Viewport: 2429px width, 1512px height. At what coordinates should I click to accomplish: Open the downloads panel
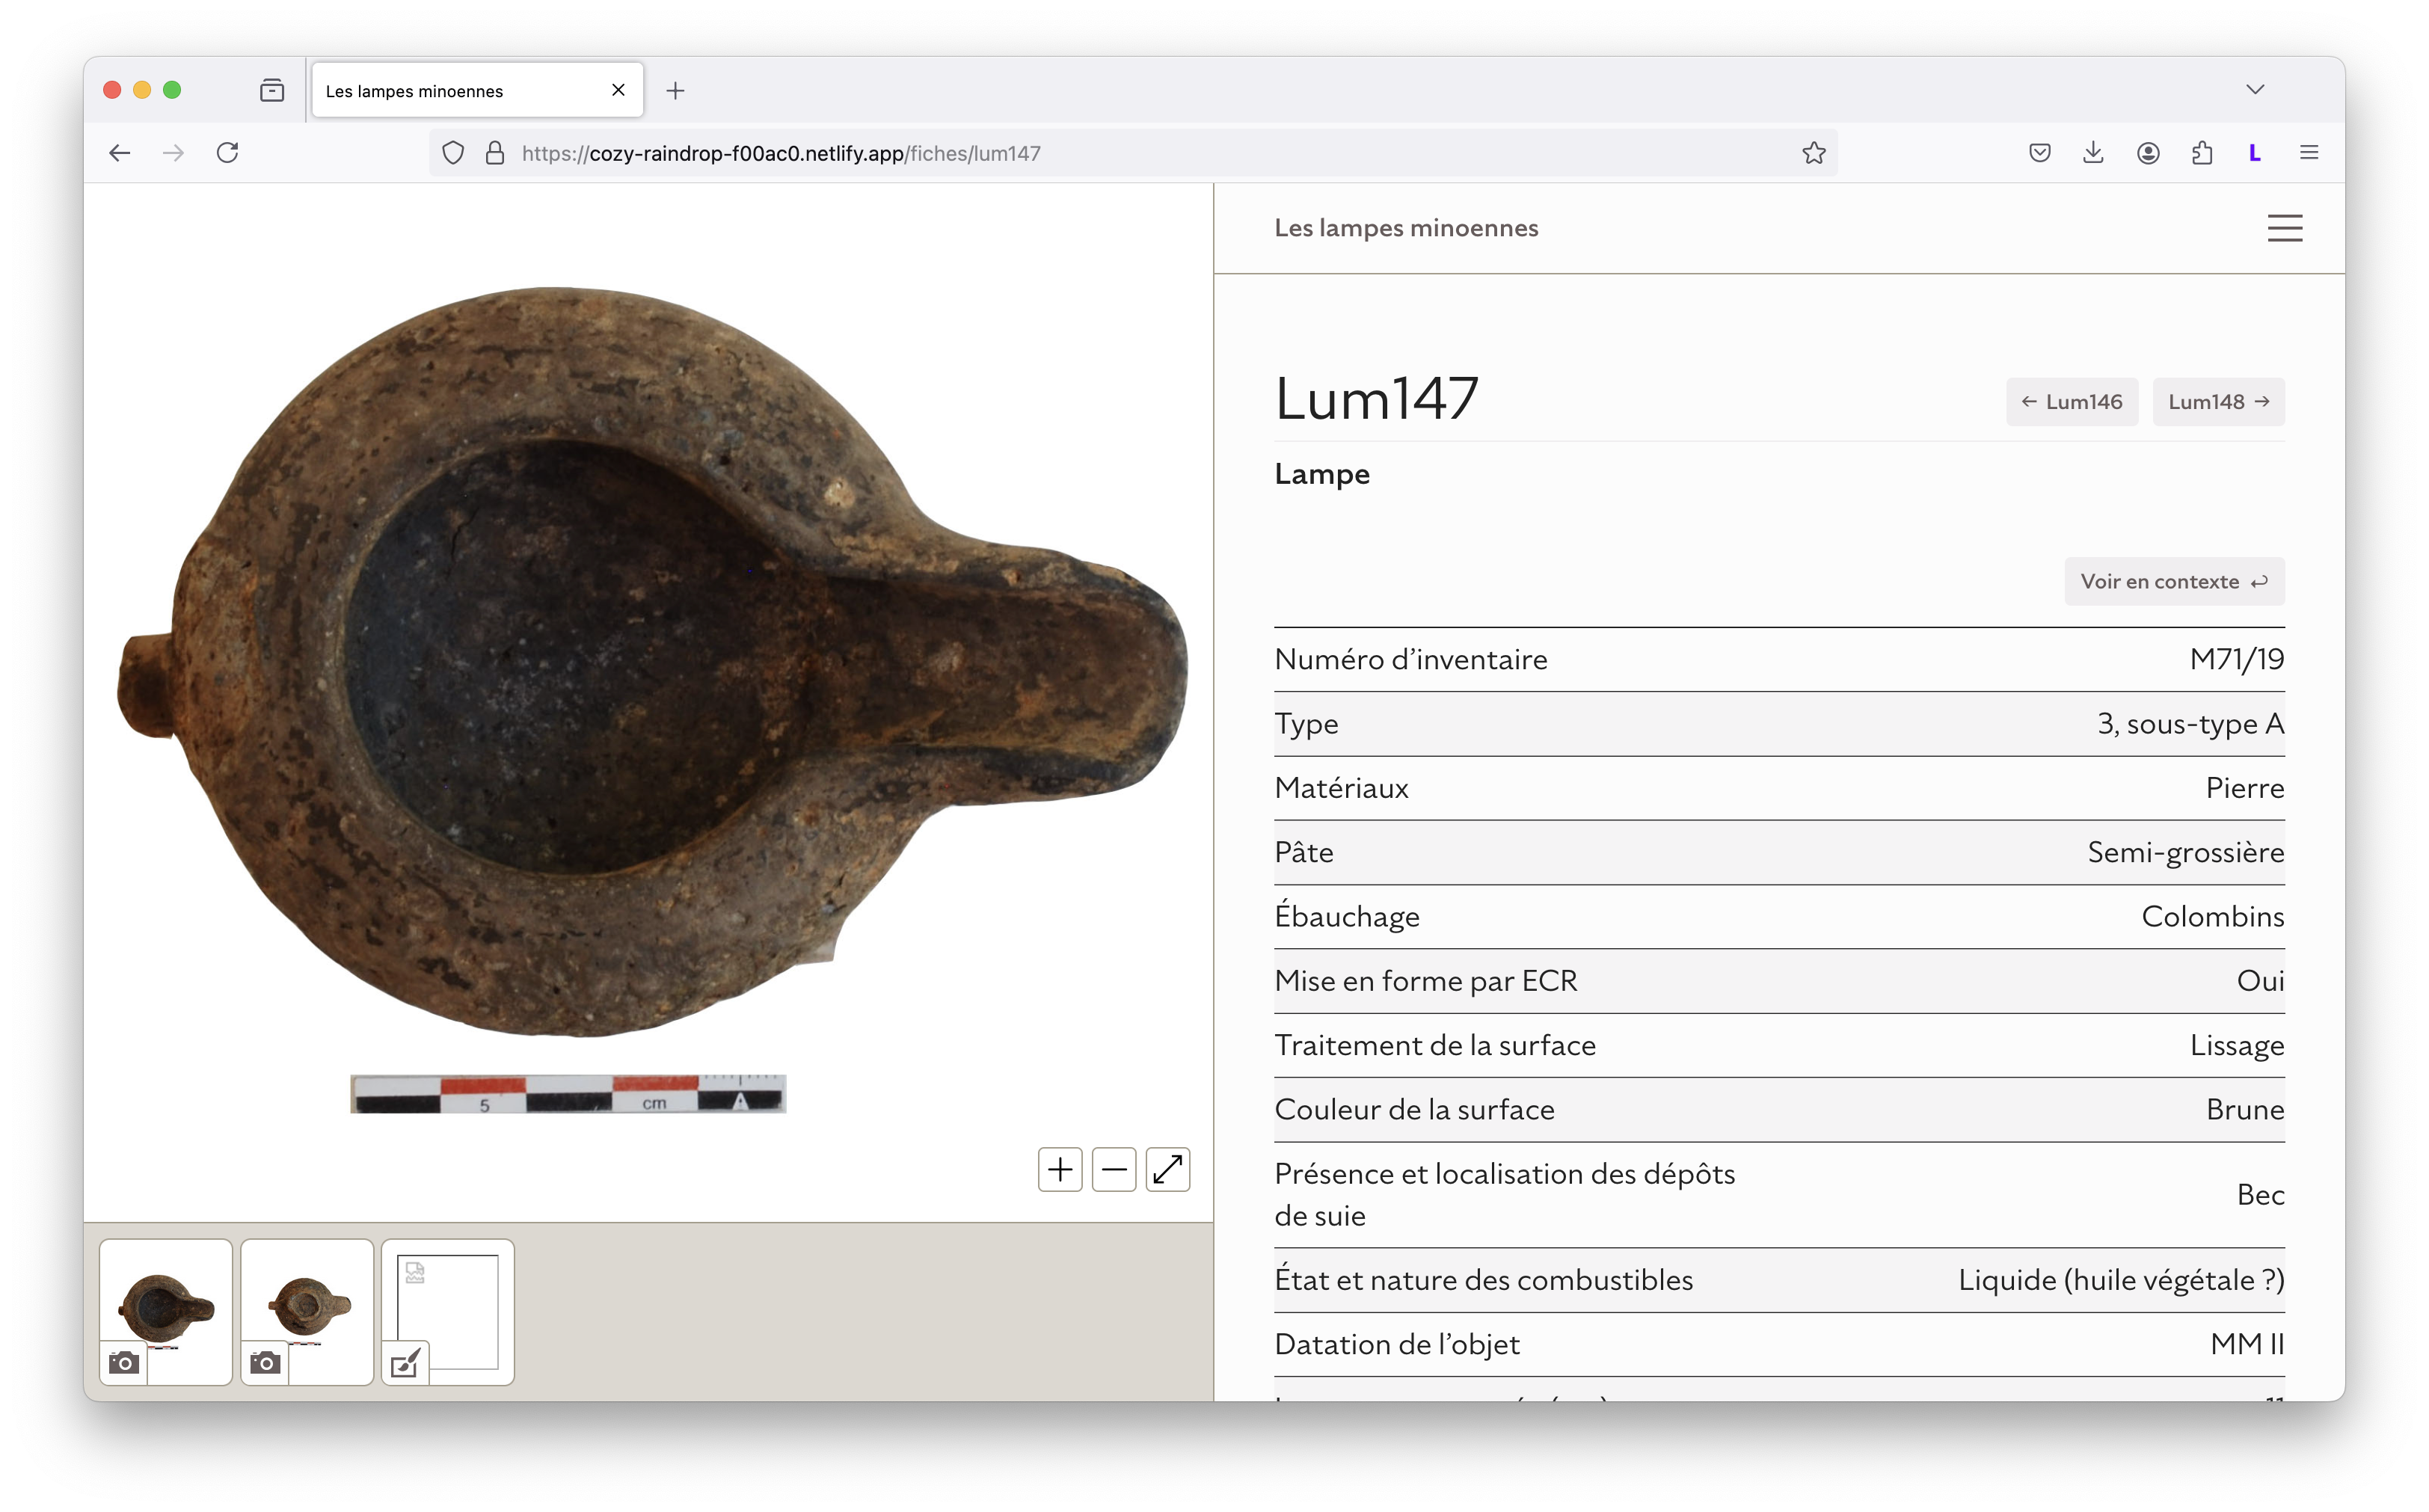click(2093, 153)
